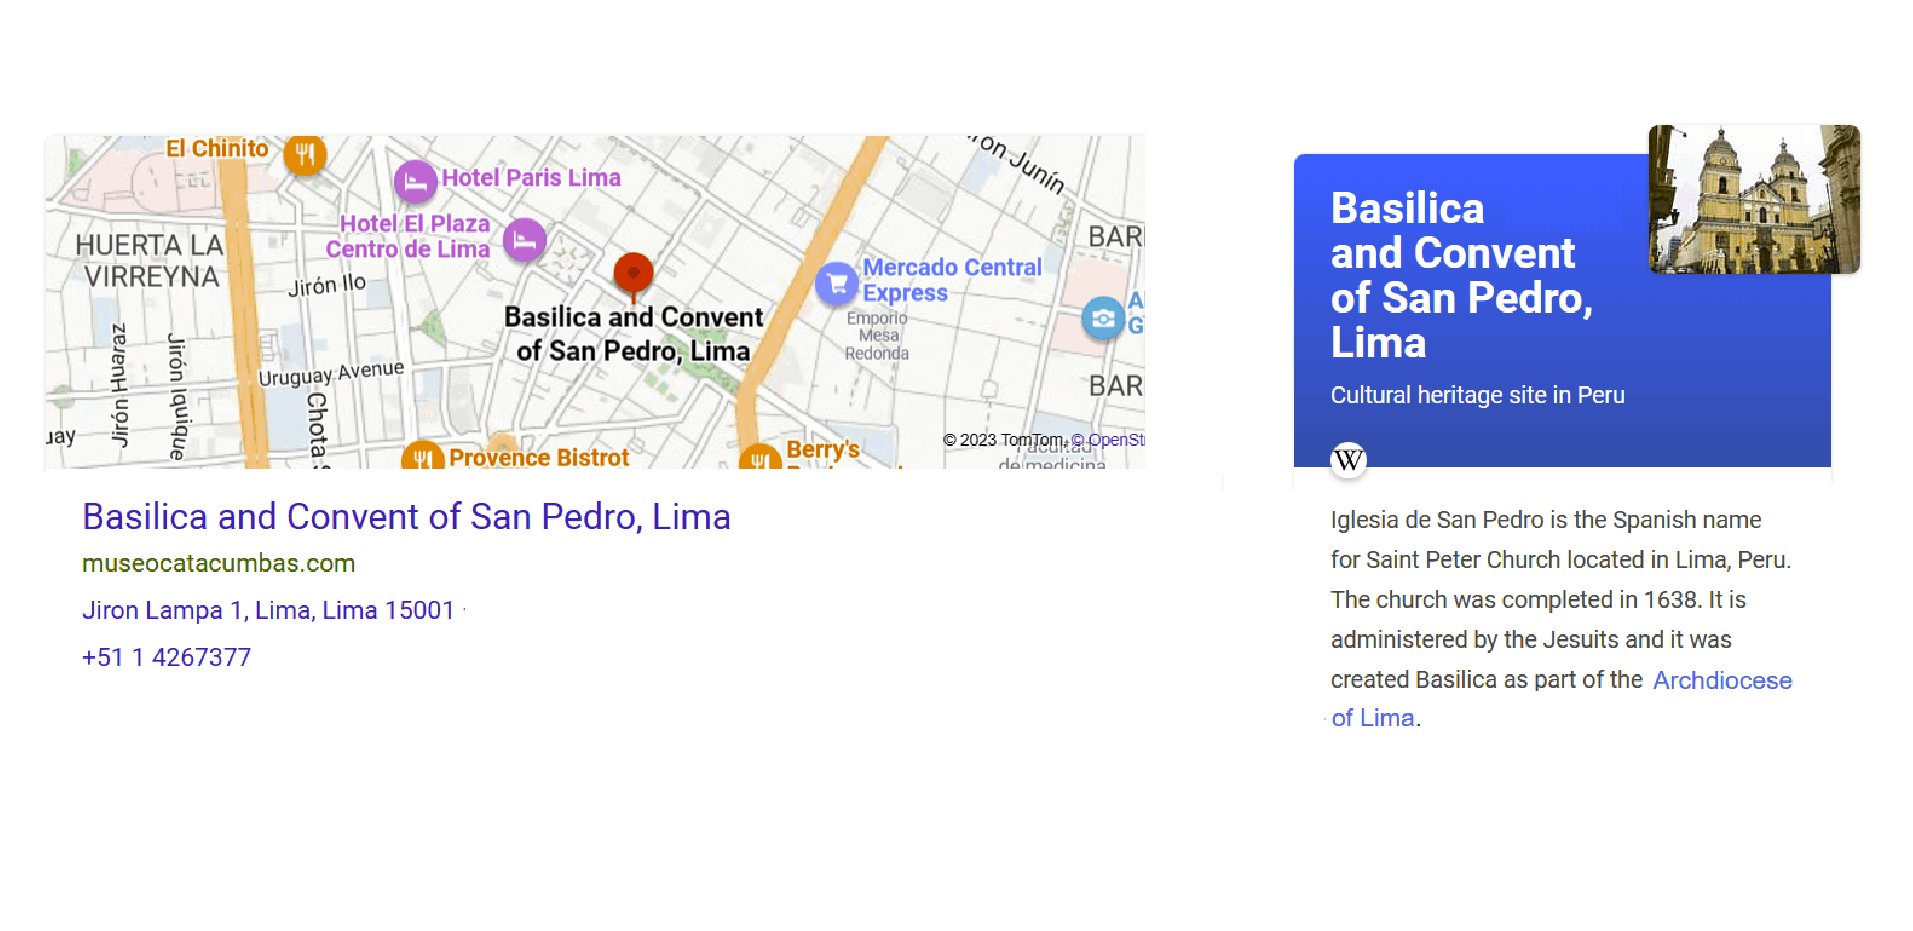Screen dimensions: 1913x931
Task: Visit museocatacumbas.com website link
Action: point(218,563)
